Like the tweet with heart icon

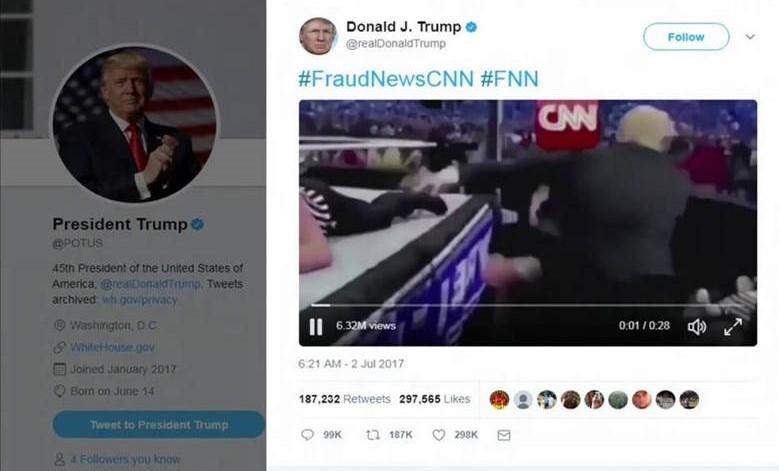pyautogui.click(x=439, y=435)
